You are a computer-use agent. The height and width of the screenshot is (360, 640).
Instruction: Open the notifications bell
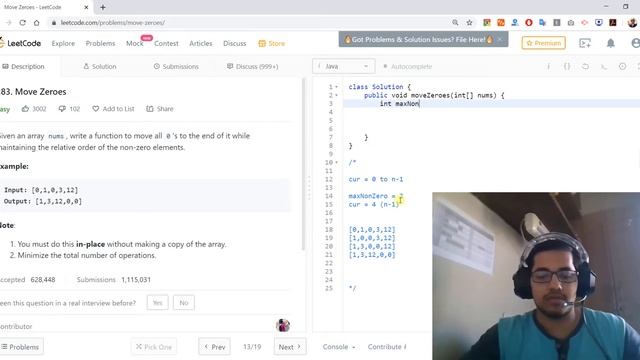coord(611,43)
